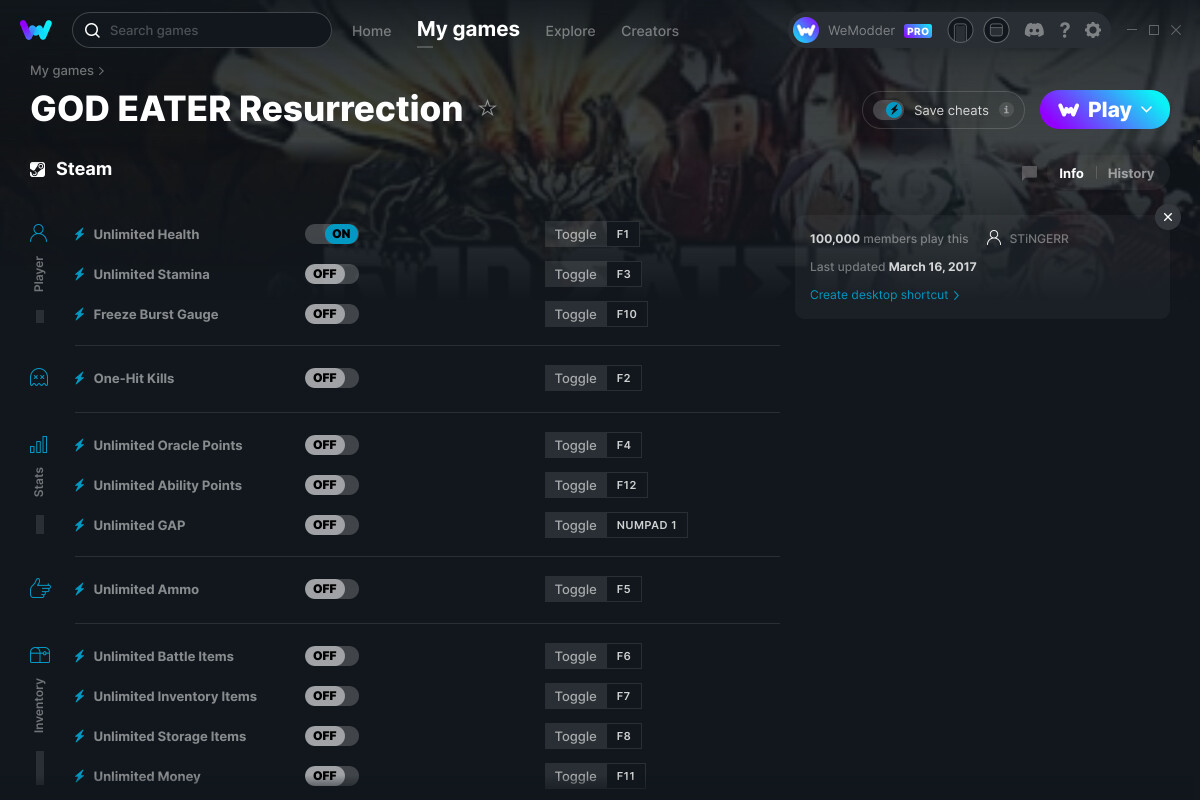
Task: Click the lightning bolt beside Unlimited GAP
Action: tap(80, 525)
